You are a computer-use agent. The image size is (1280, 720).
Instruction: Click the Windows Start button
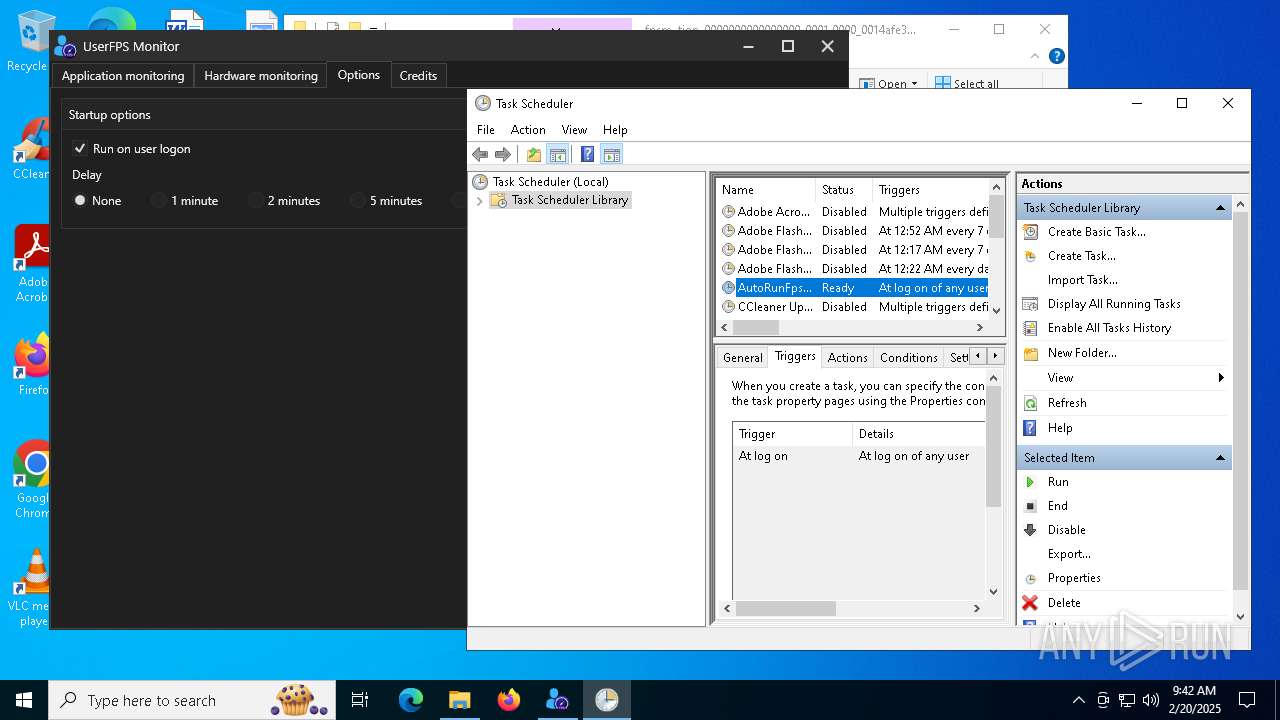[x=24, y=700]
